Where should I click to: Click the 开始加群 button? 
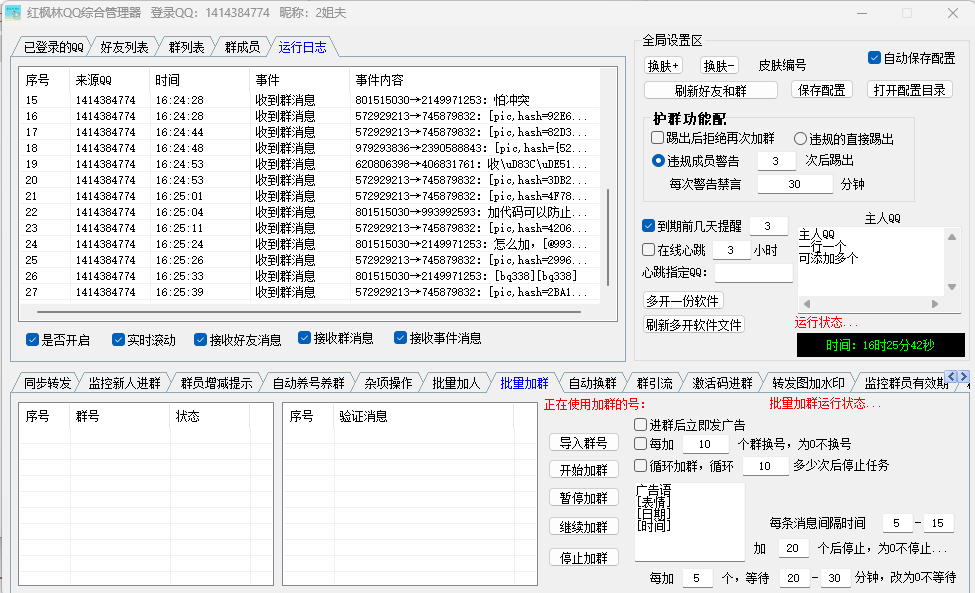pyautogui.click(x=583, y=470)
